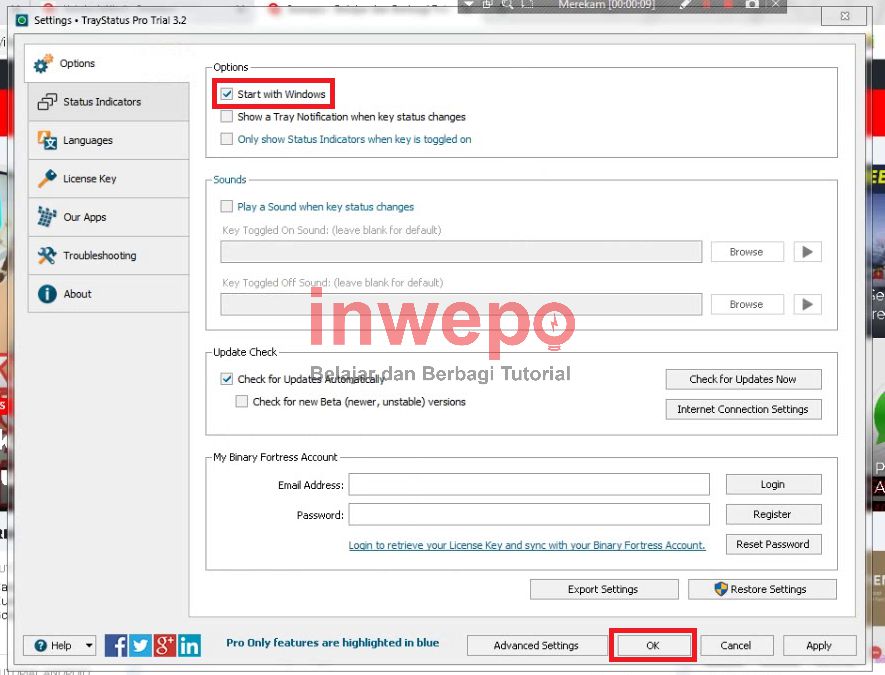The image size is (885, 675).
Task: Open the Google Plus icon link
Action: click(165, 645)
